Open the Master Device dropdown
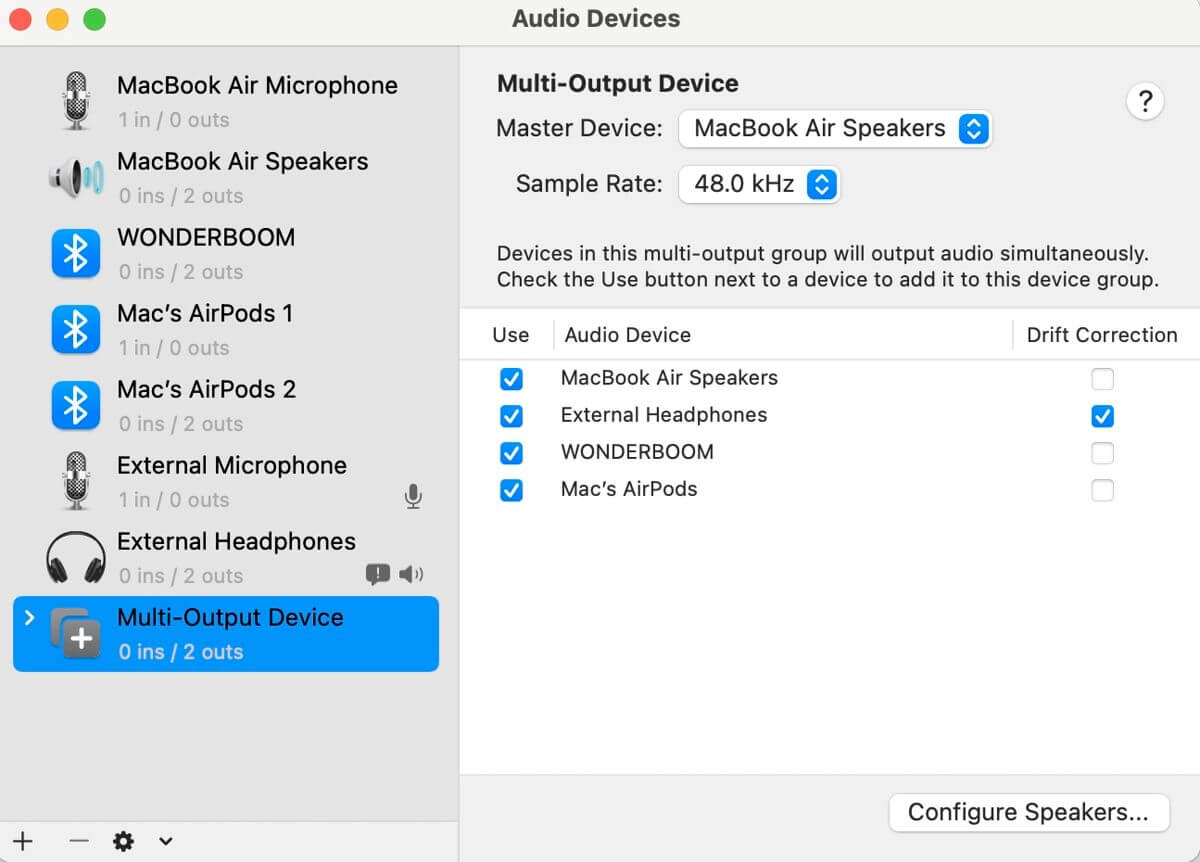The height and width of the screenshot is (862, 1200). 835,129
